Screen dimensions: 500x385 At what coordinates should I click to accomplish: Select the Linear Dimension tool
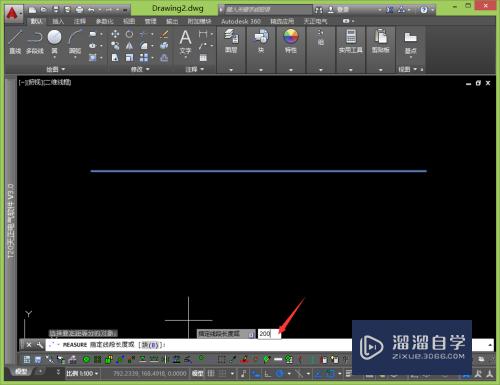(x=203, y=34)
